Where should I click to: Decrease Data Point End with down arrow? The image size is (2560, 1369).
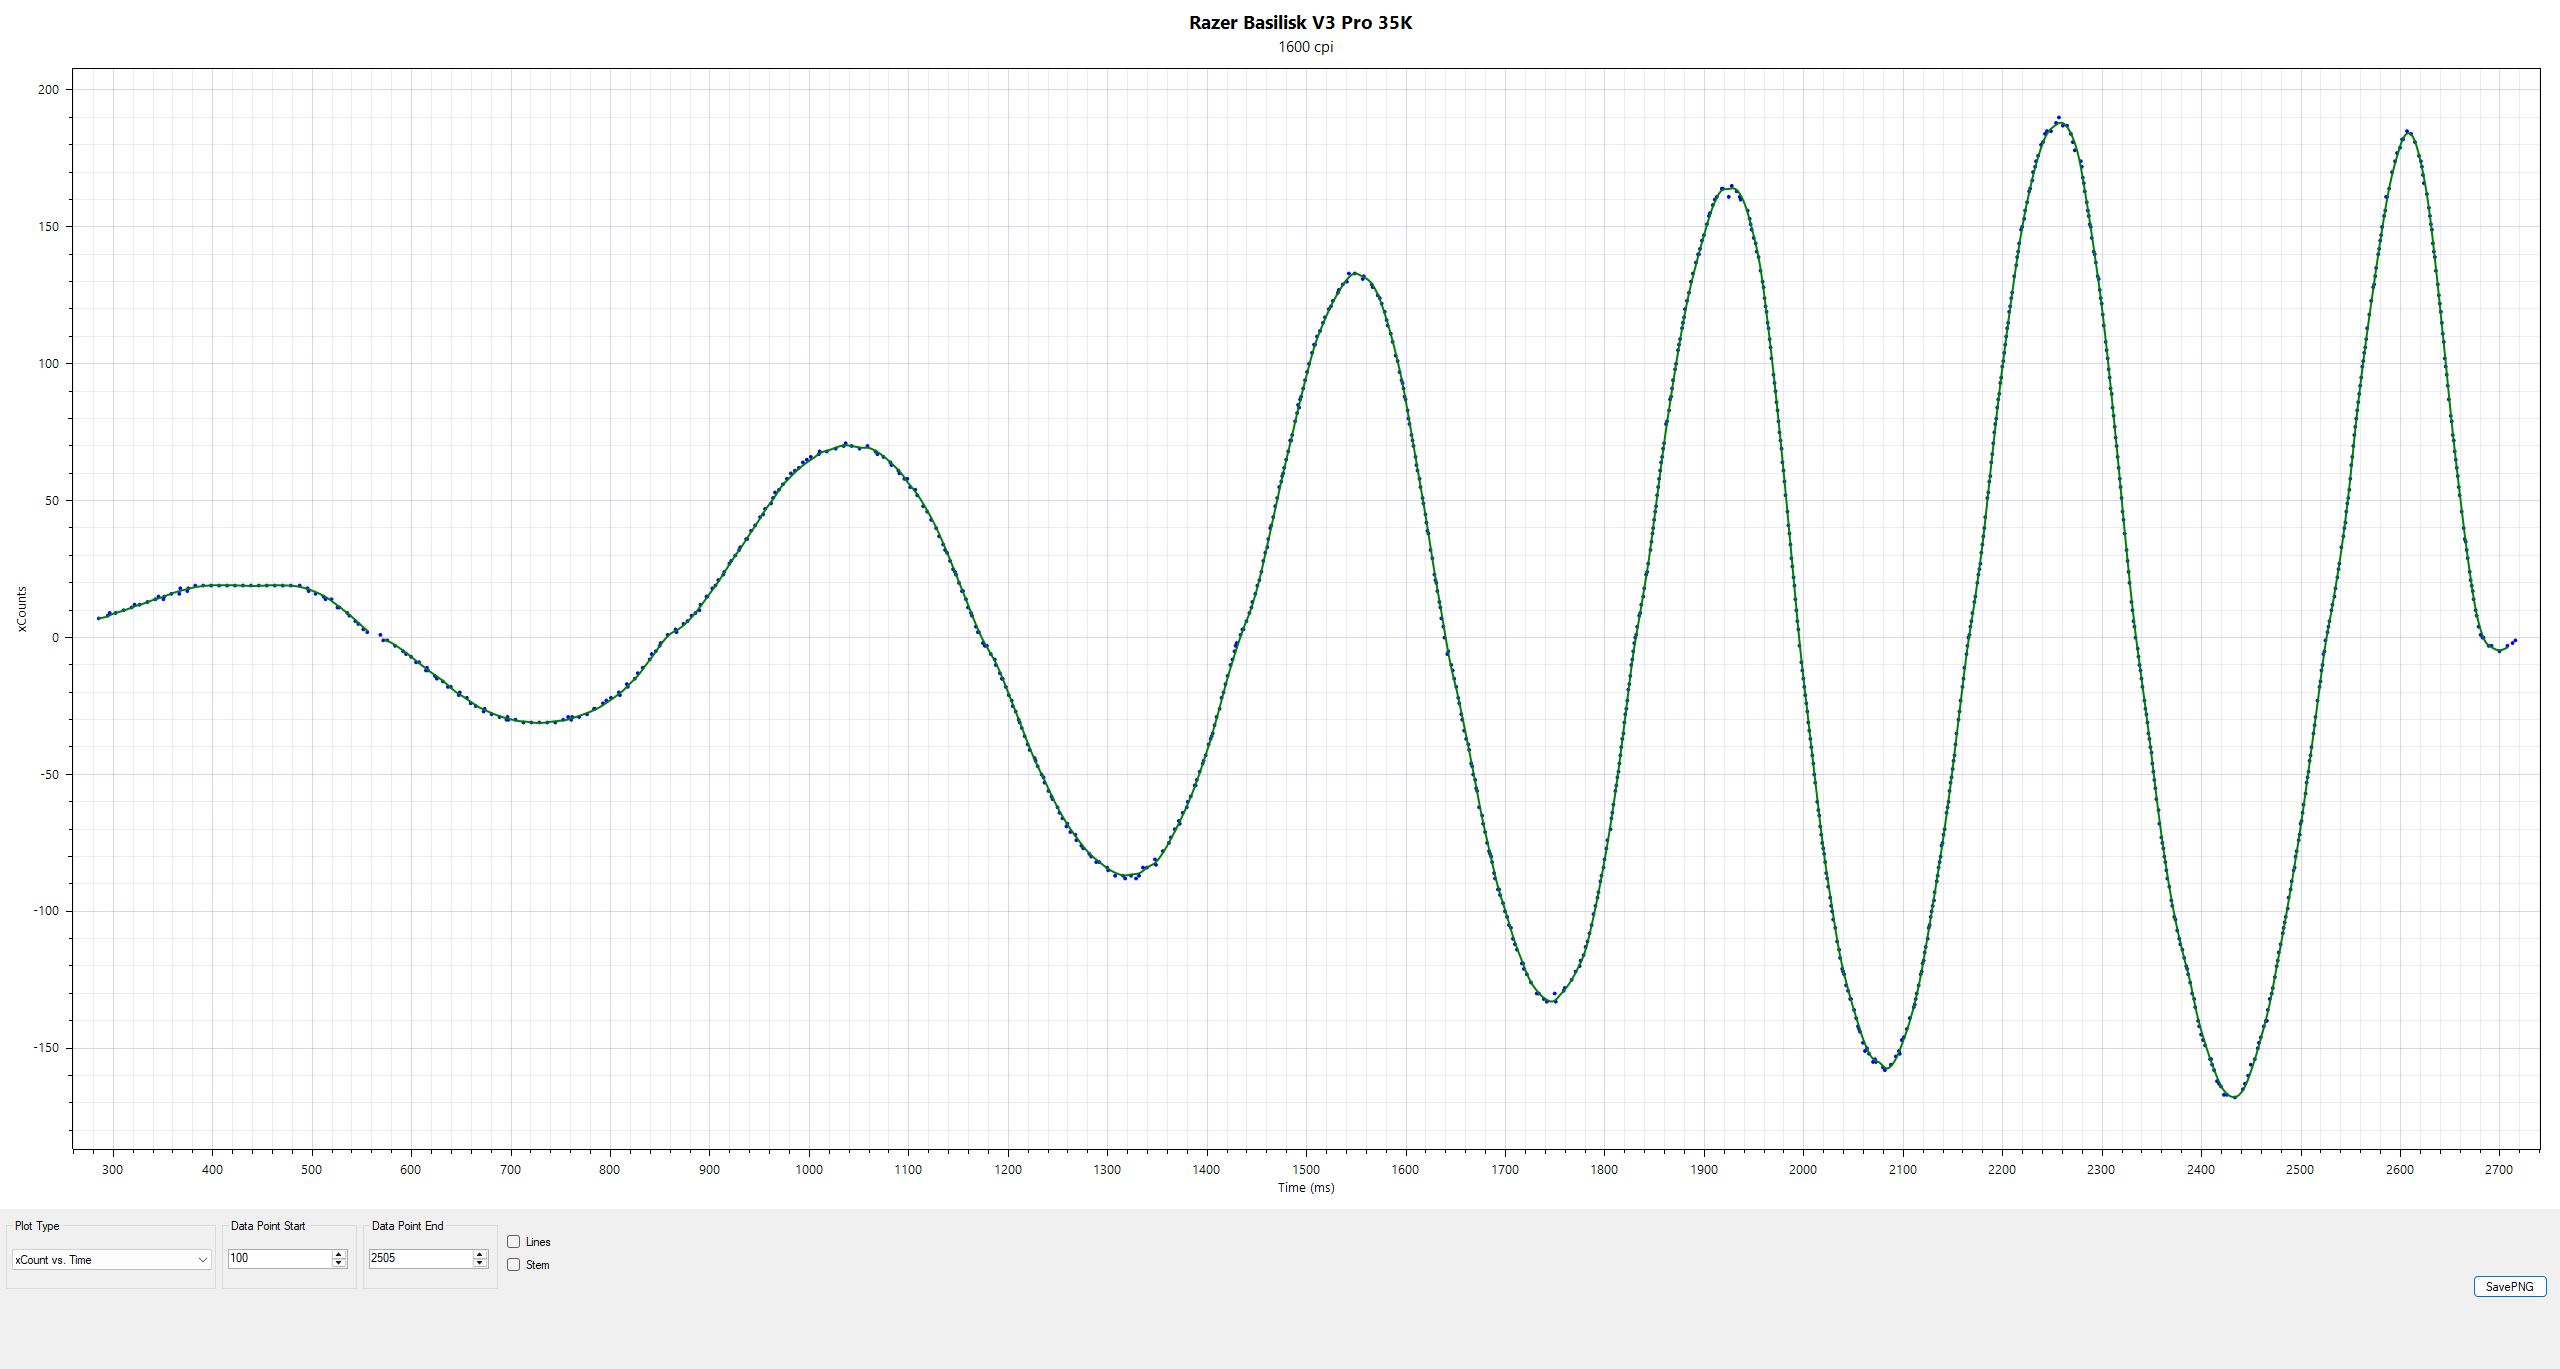tap(480, 1263)
